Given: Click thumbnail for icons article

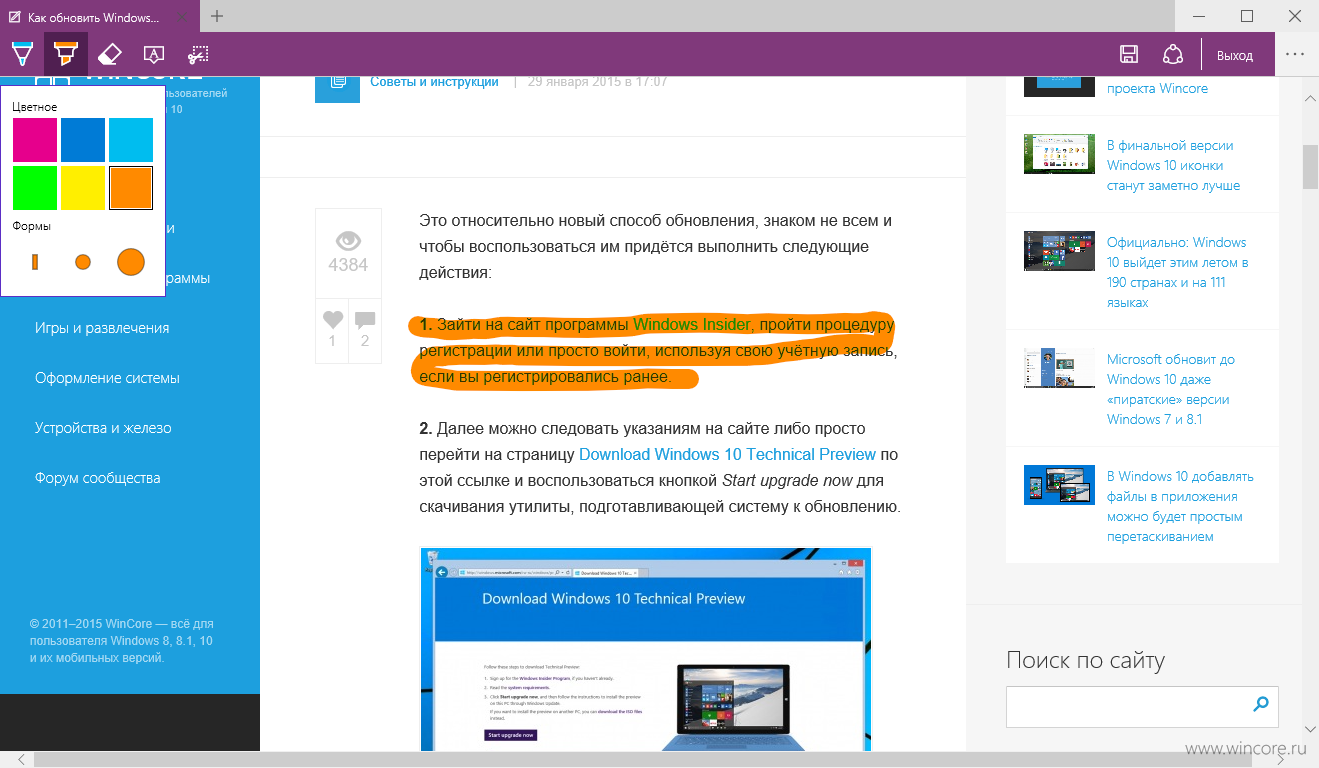Looking at the screenshot, I should (x=1059, y=154).
